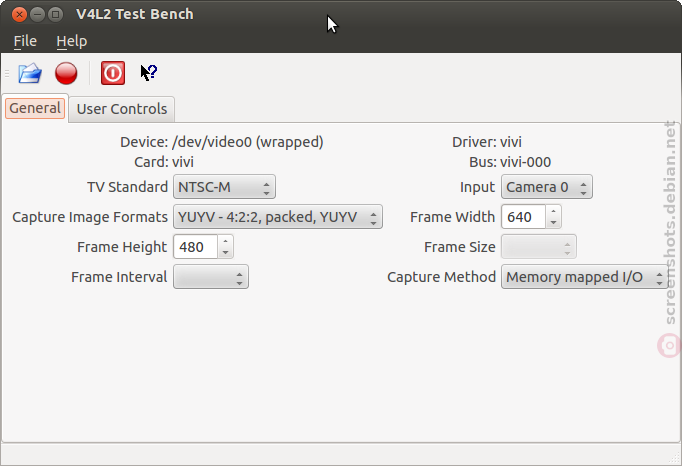Open the Frame Size dropdown

pyautogui.click(x=539, y=247)
